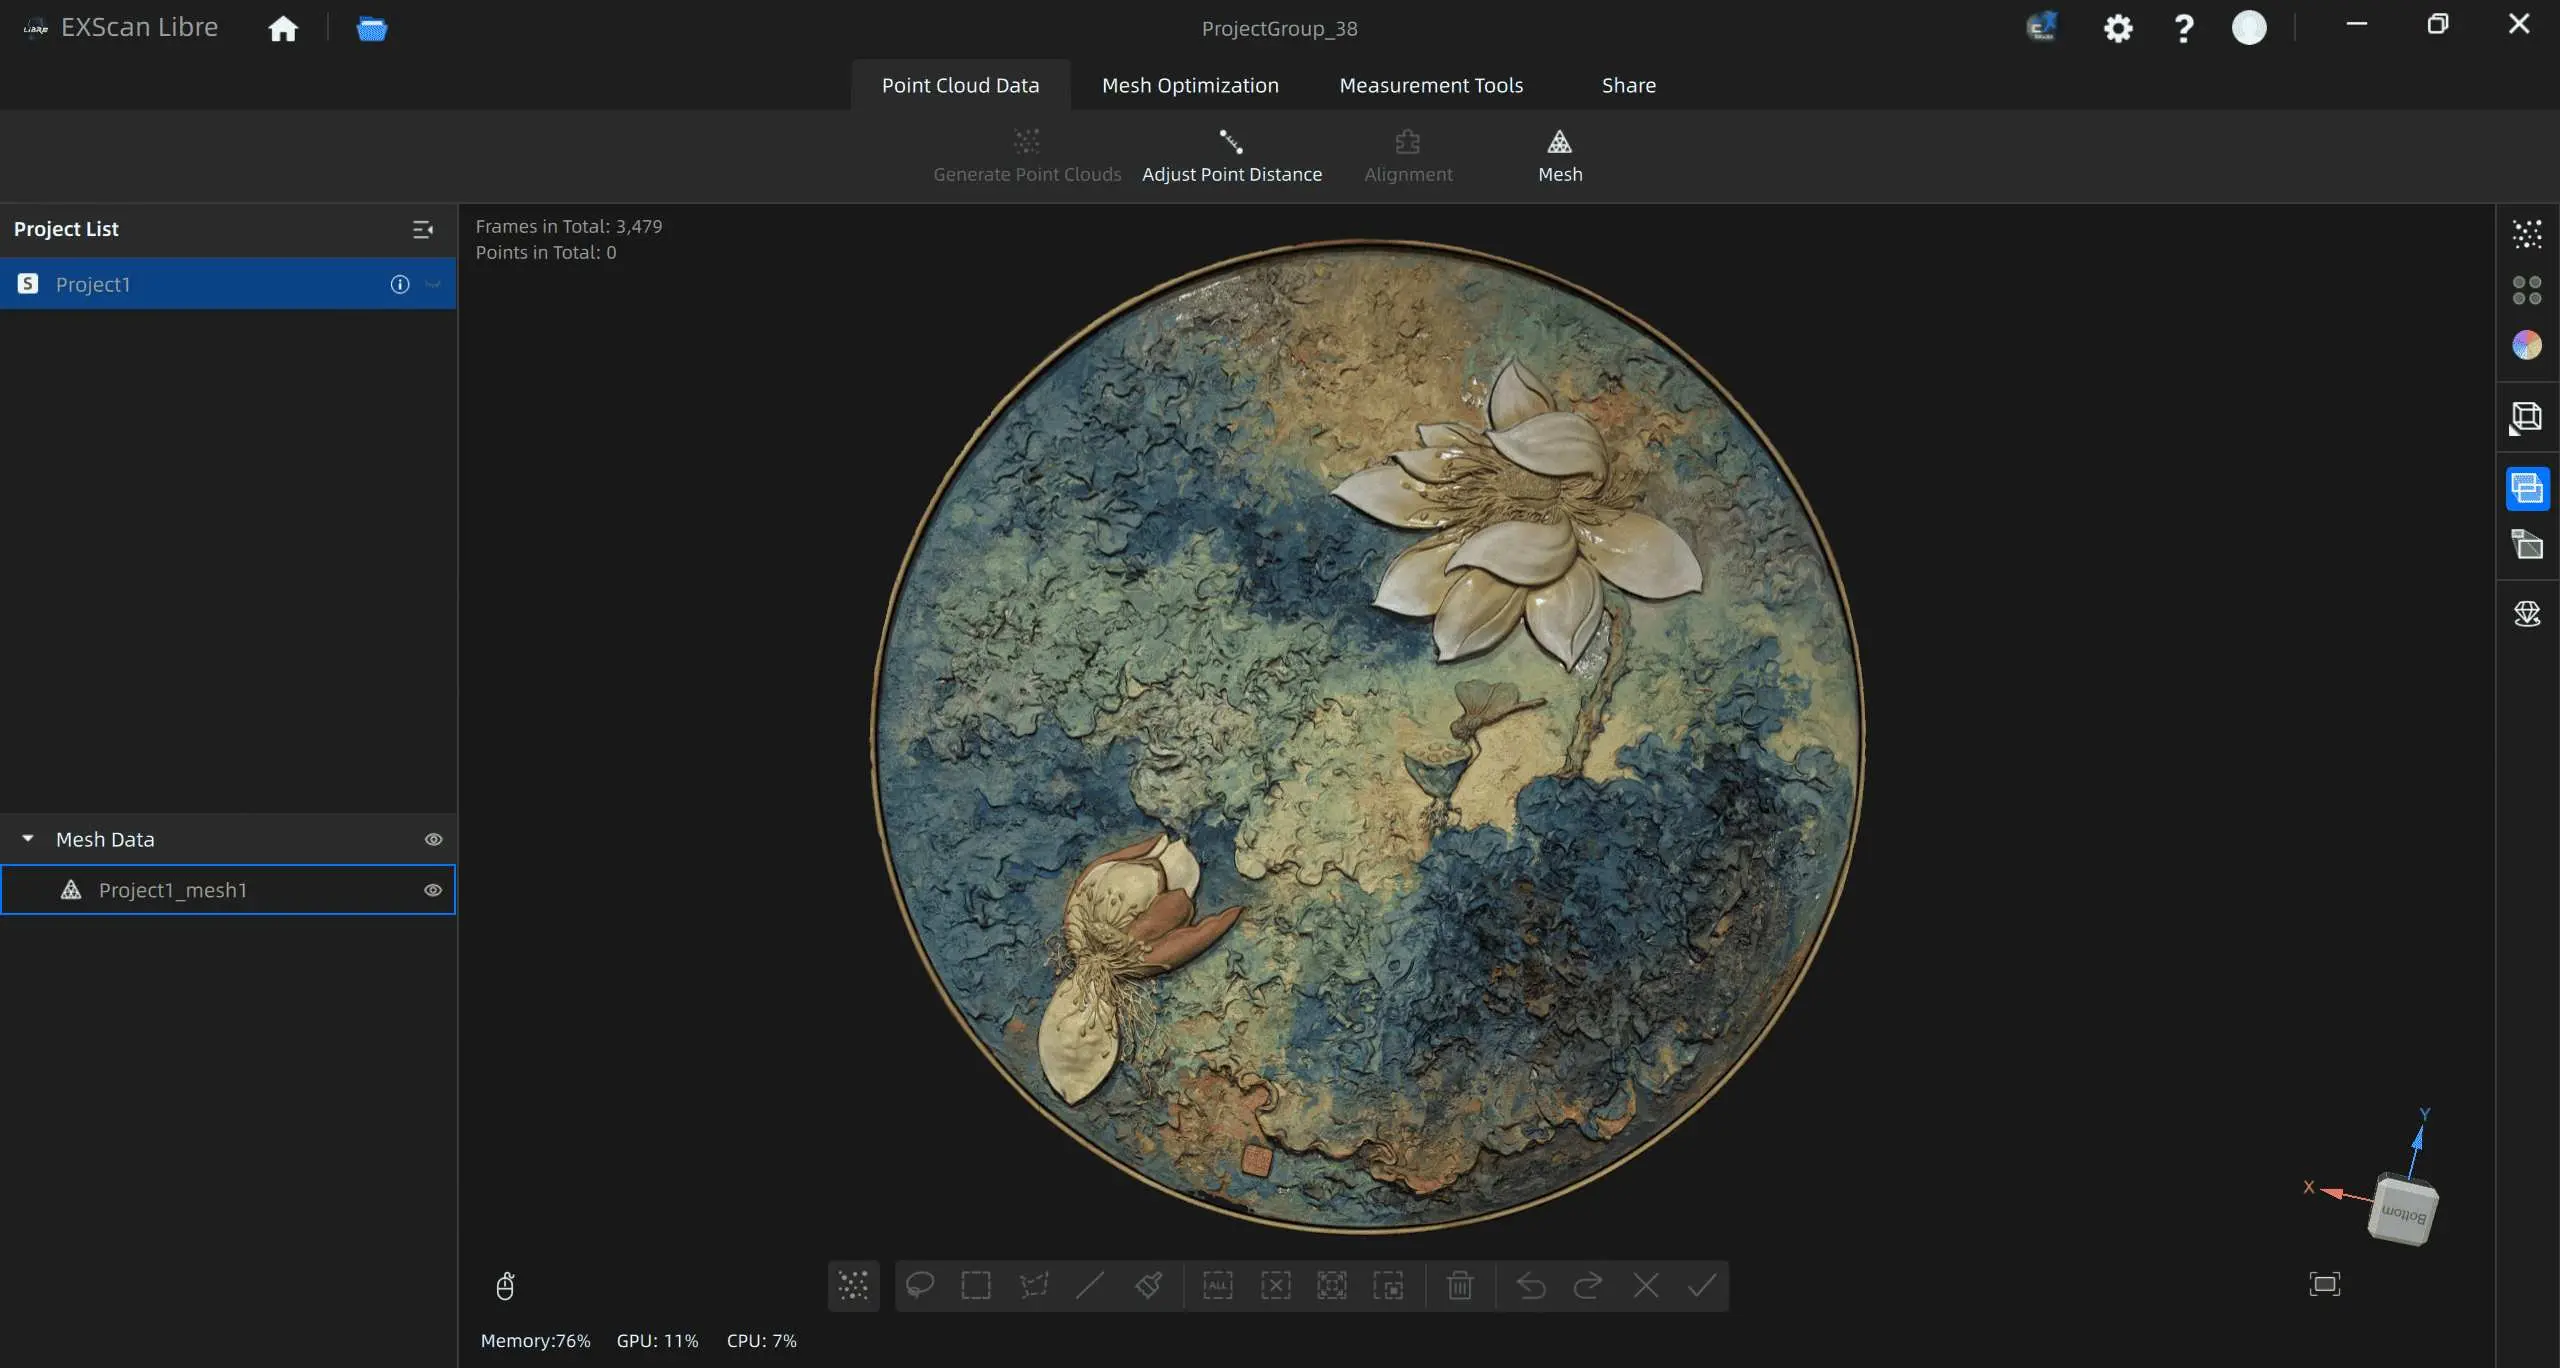Open the texture color wheel icon
The height and width of the screenshot is (1368, 2560).
point(2526,346)
